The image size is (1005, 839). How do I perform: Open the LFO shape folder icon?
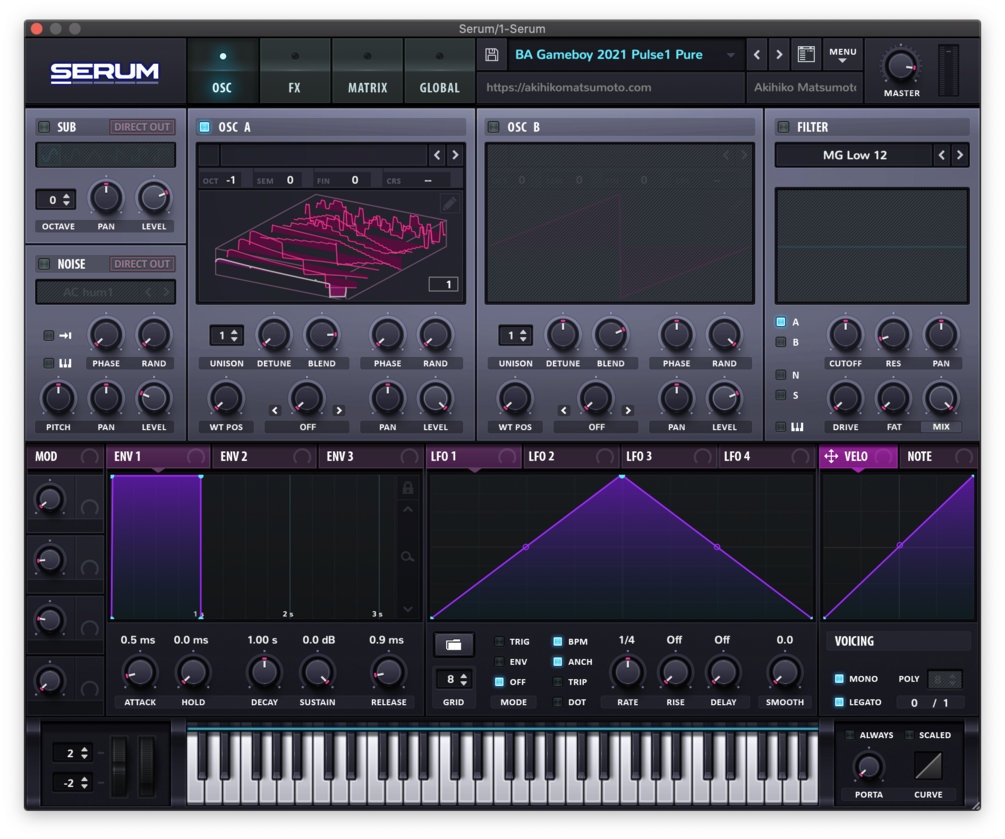[x=453, y=645]
